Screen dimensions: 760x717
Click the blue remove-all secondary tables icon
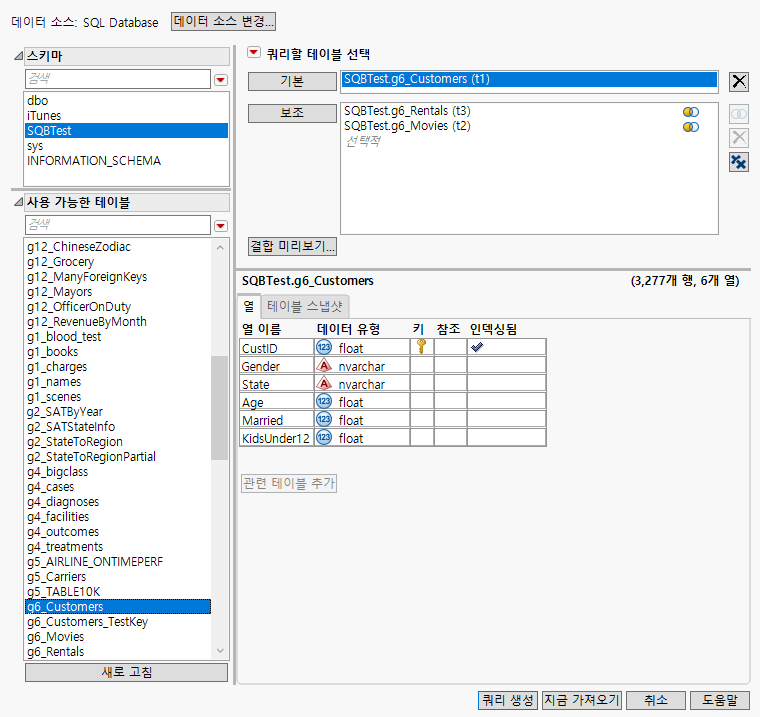point(739,162)
